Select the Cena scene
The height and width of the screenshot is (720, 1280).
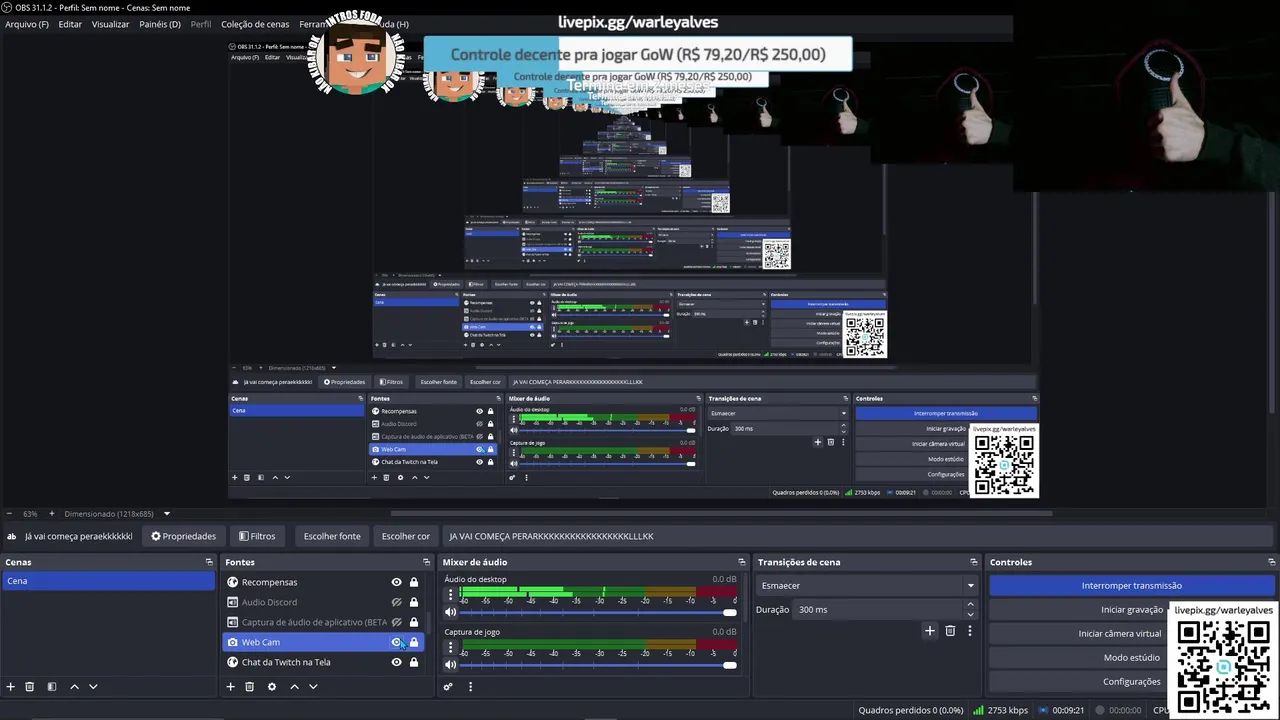coord(108,581)
